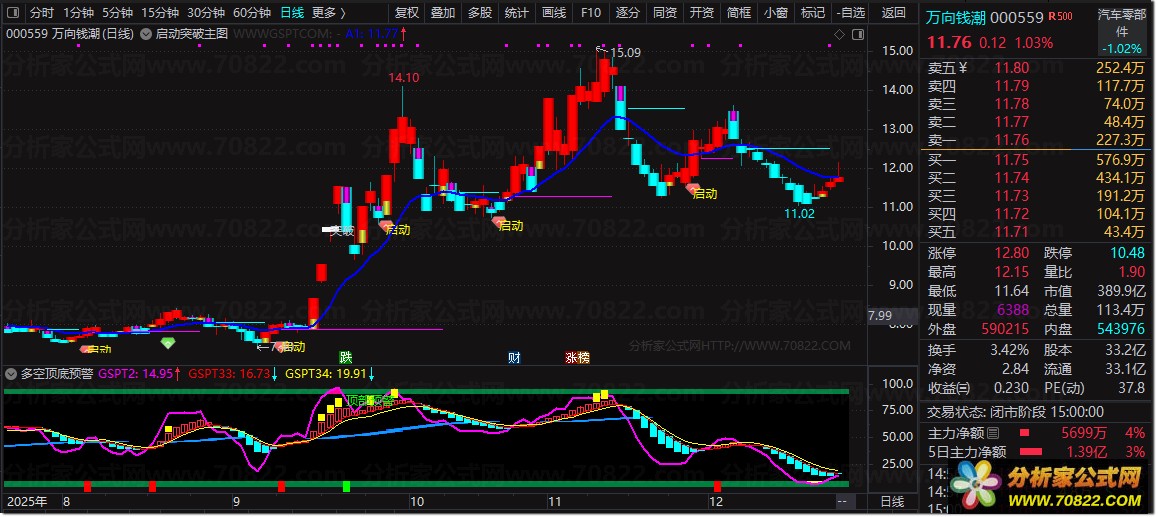Click the 主力净额 detail list icon

pos(993,433)
